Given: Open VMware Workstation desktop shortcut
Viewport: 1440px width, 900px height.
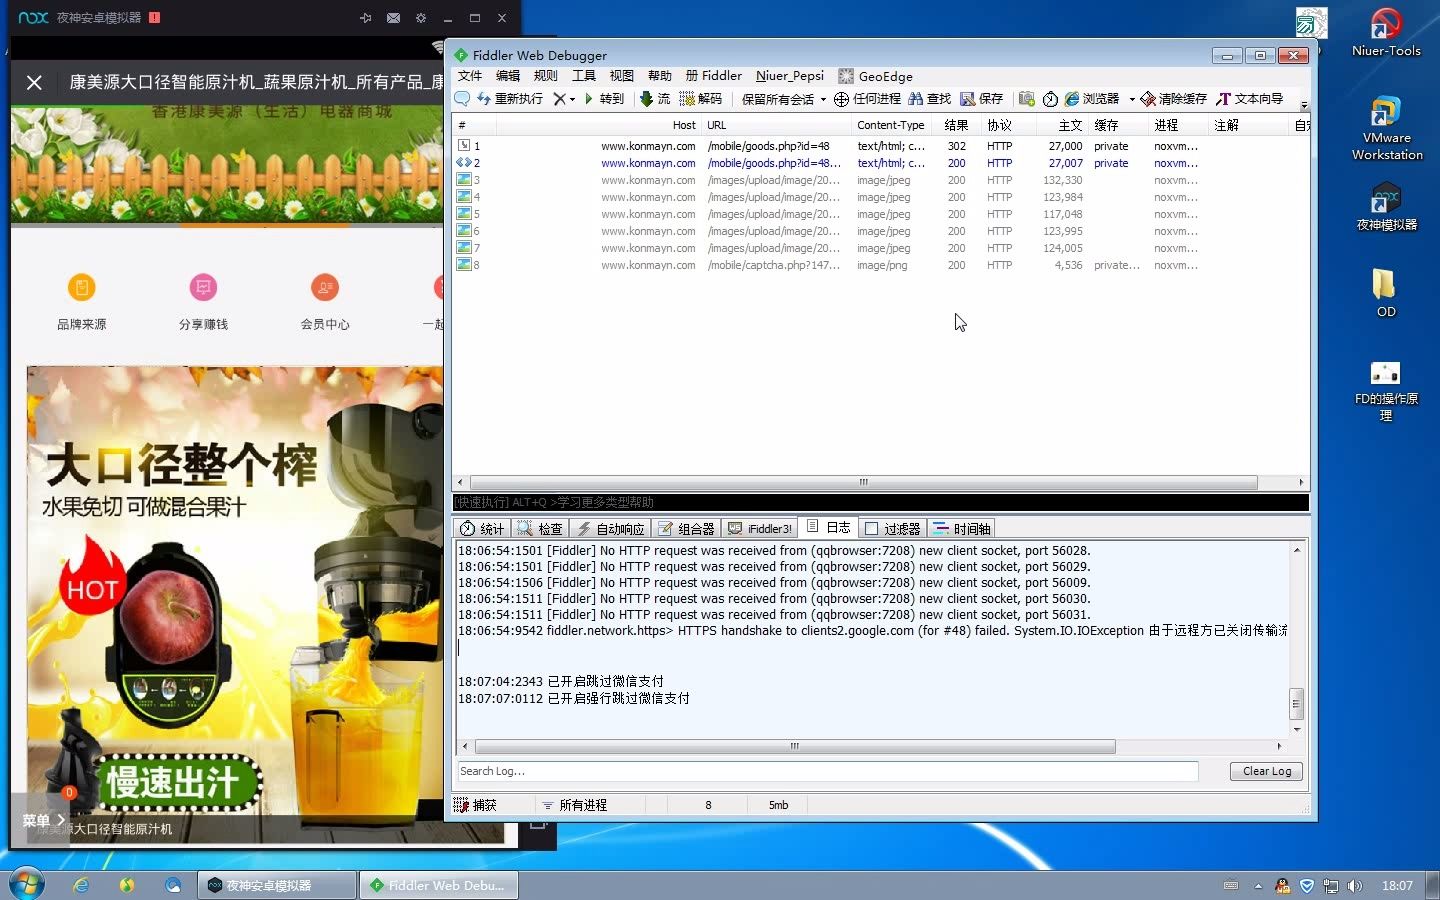Looking at the screenshot, I should [1386, 128].
